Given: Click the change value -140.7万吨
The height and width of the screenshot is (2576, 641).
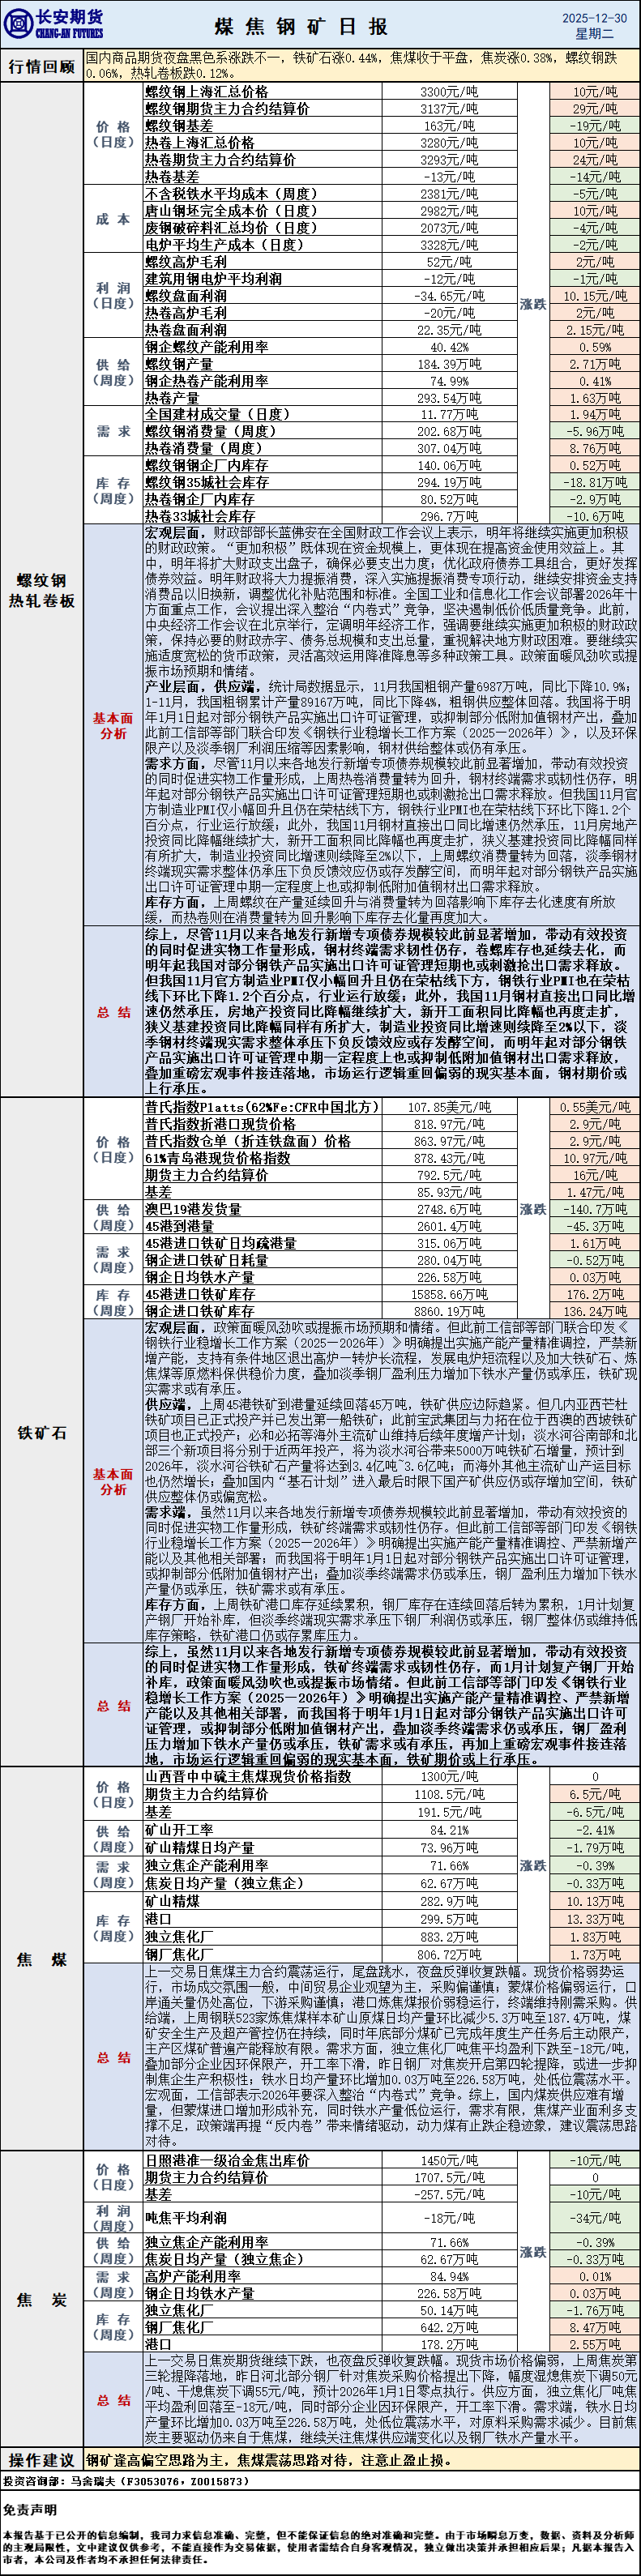Looking at the screenshot, I should (594, 1209).
